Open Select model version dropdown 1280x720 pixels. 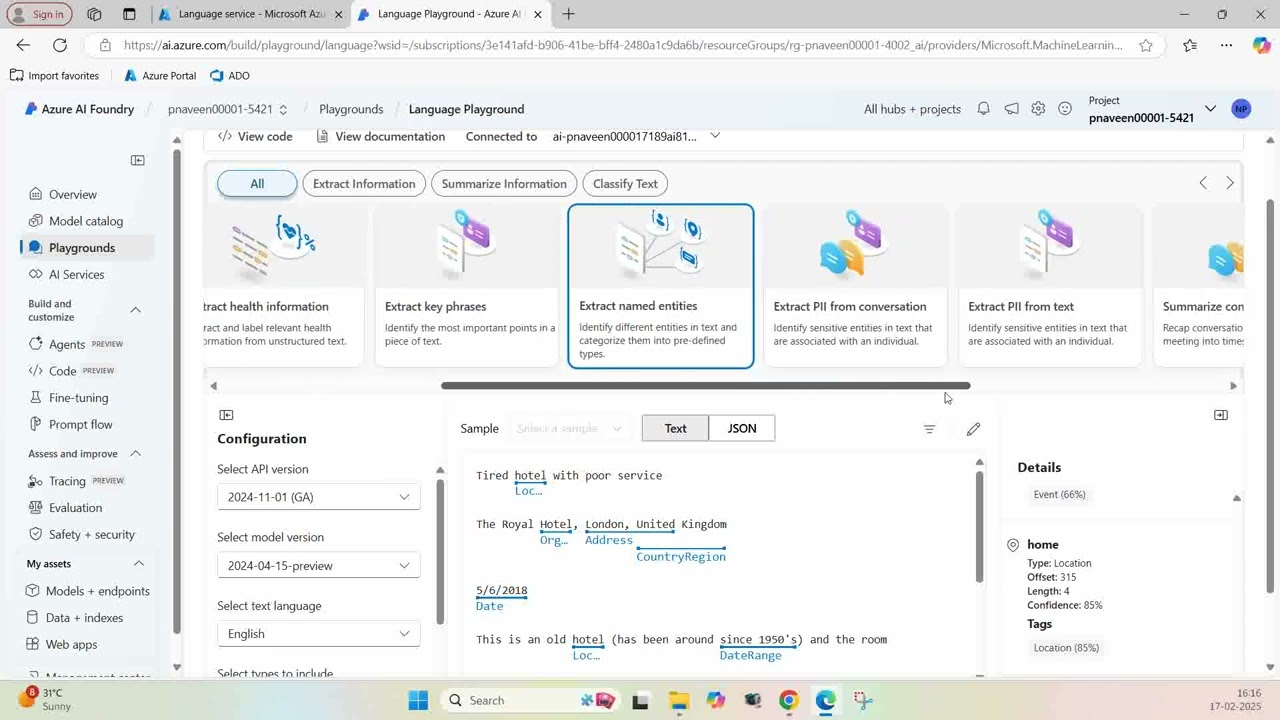click(318, 566)
